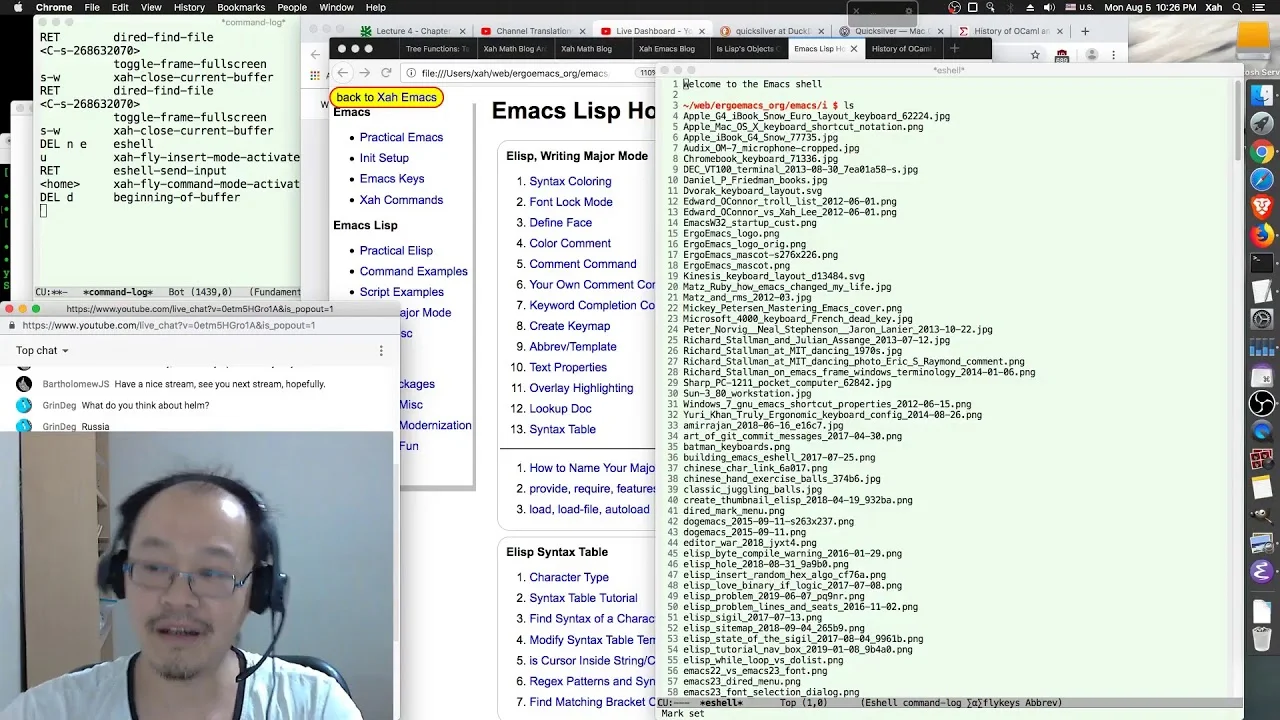Bookmark page with the star icon
The height and width of the screenshot is (720, 1280).
click(1035, 55)
